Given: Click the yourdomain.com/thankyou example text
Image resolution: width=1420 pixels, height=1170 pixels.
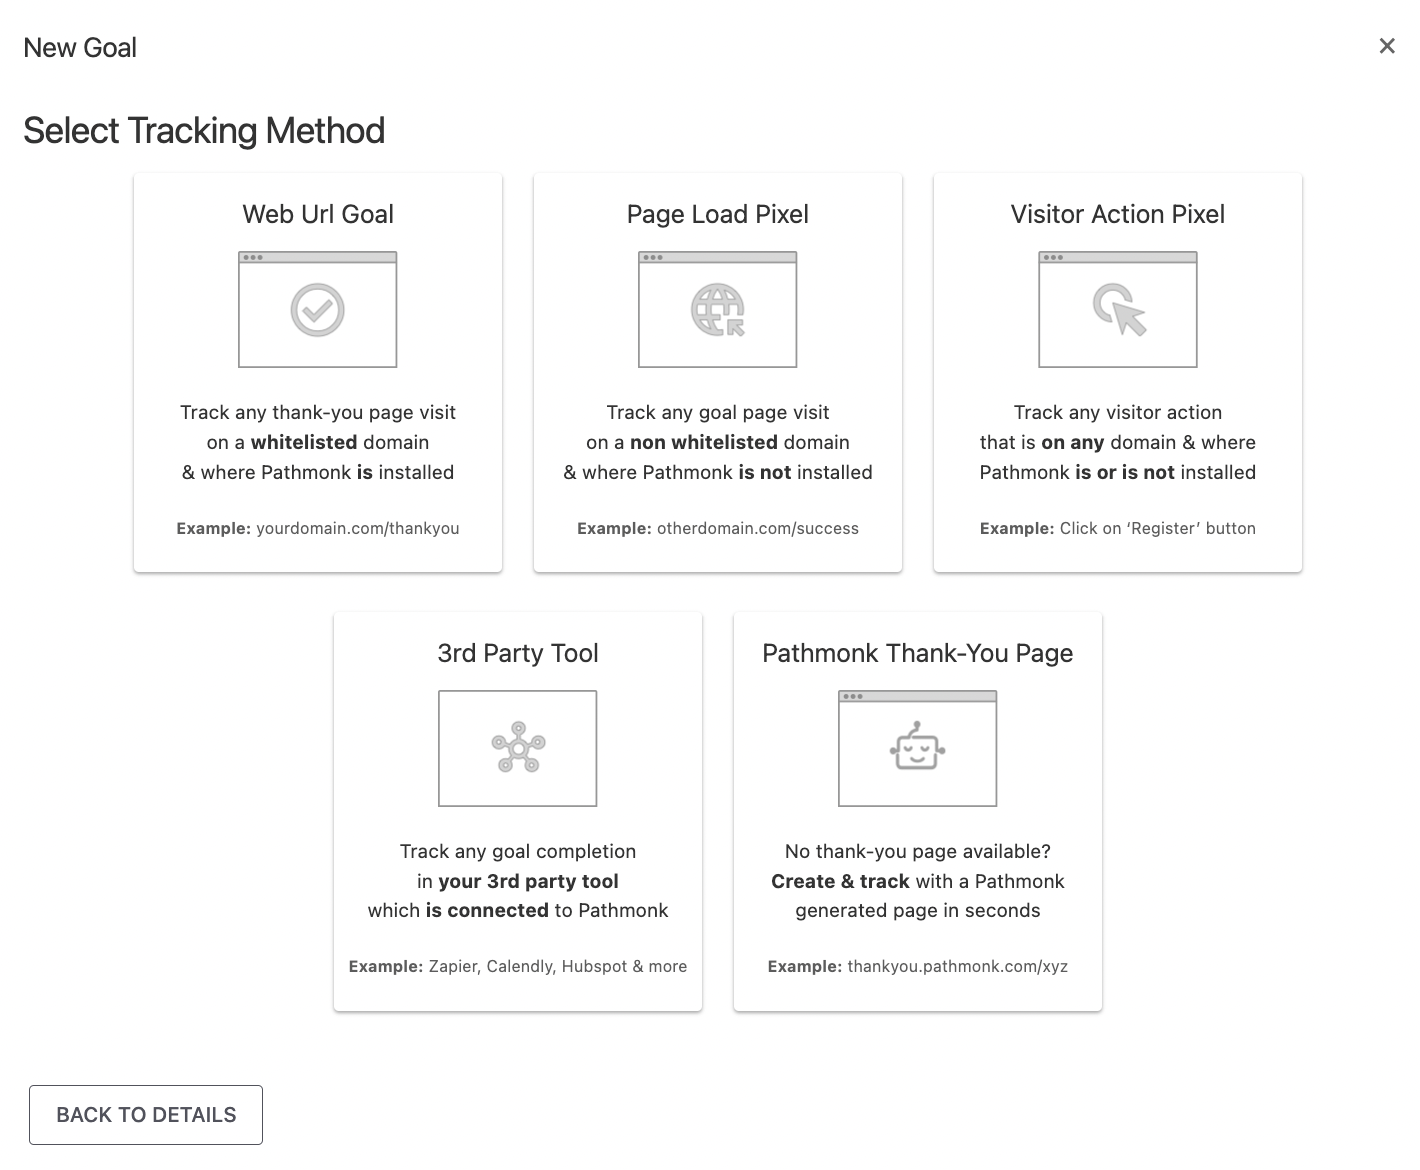Looking at the screenshot, I should pos(357,528).
